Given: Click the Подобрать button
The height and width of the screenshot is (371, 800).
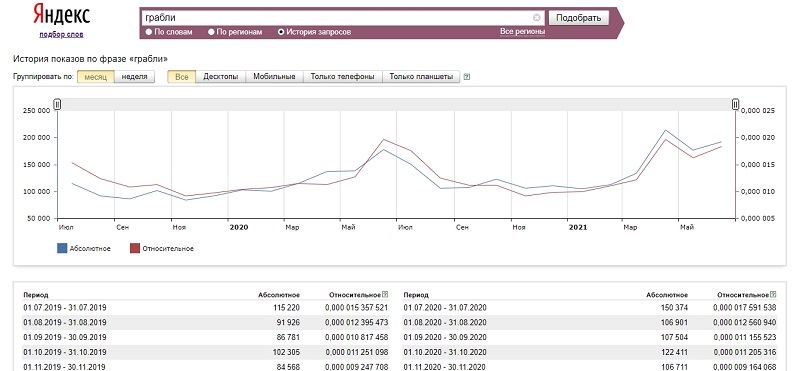Looking at the screenshot, I should (579, 18).
